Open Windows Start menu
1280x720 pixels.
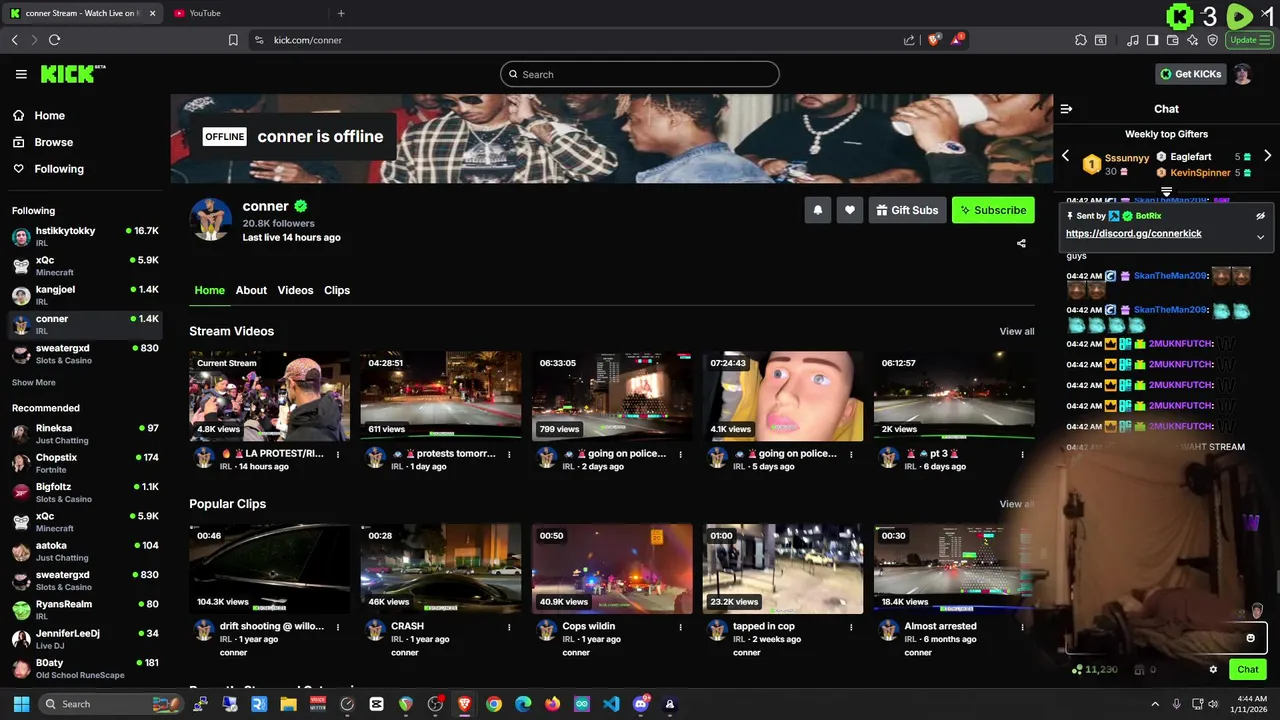(21, 704)
